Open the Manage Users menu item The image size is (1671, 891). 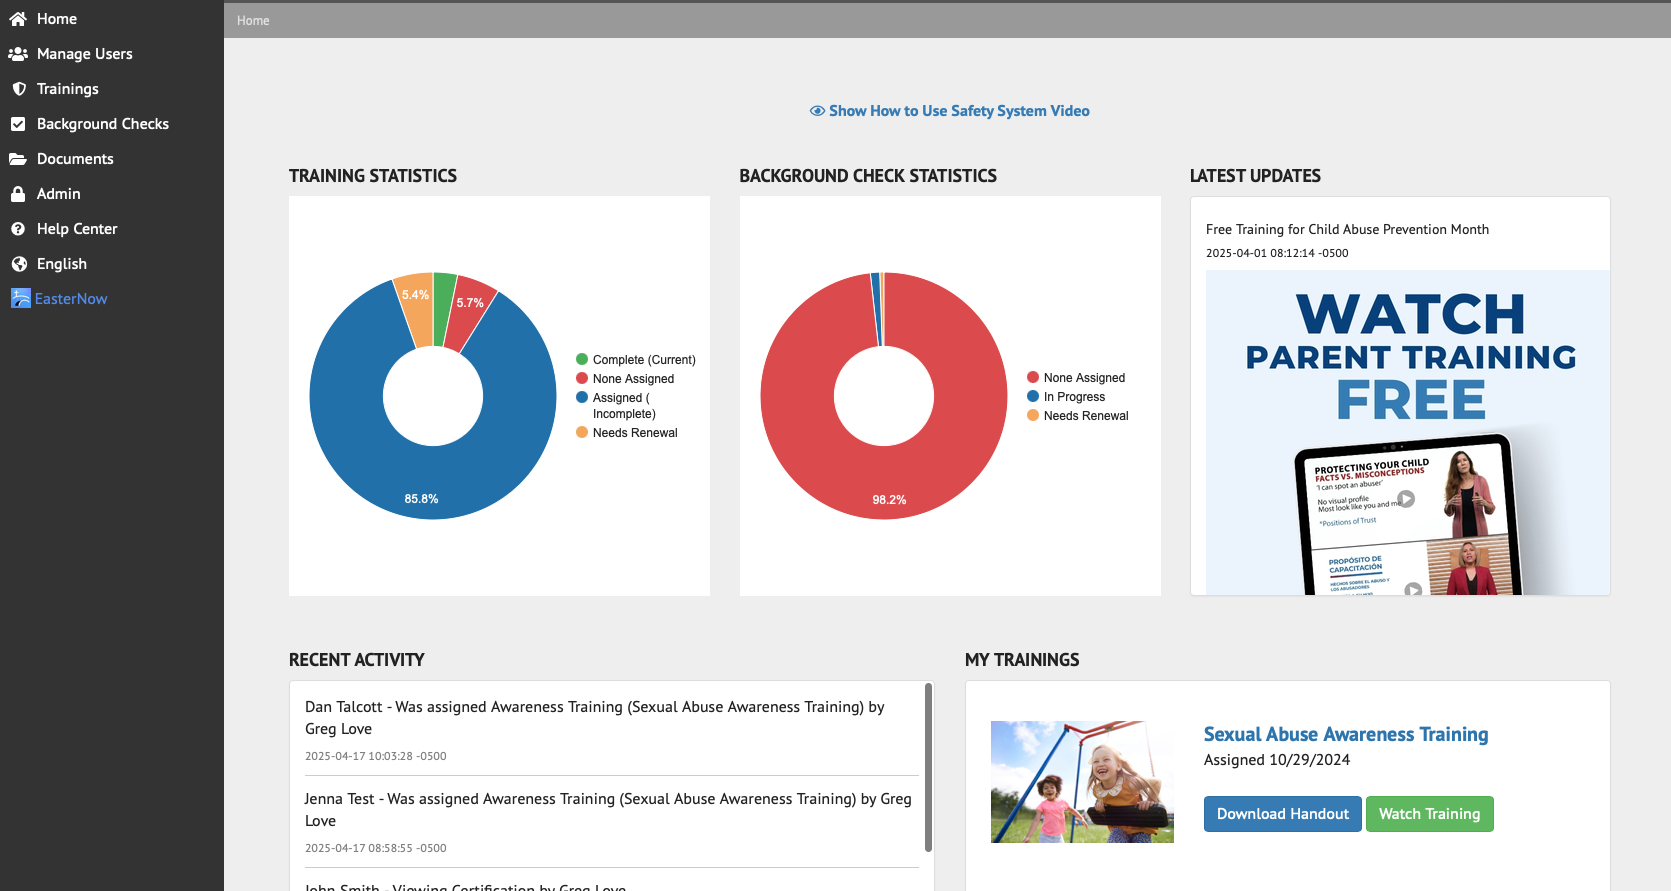point(84,54)
